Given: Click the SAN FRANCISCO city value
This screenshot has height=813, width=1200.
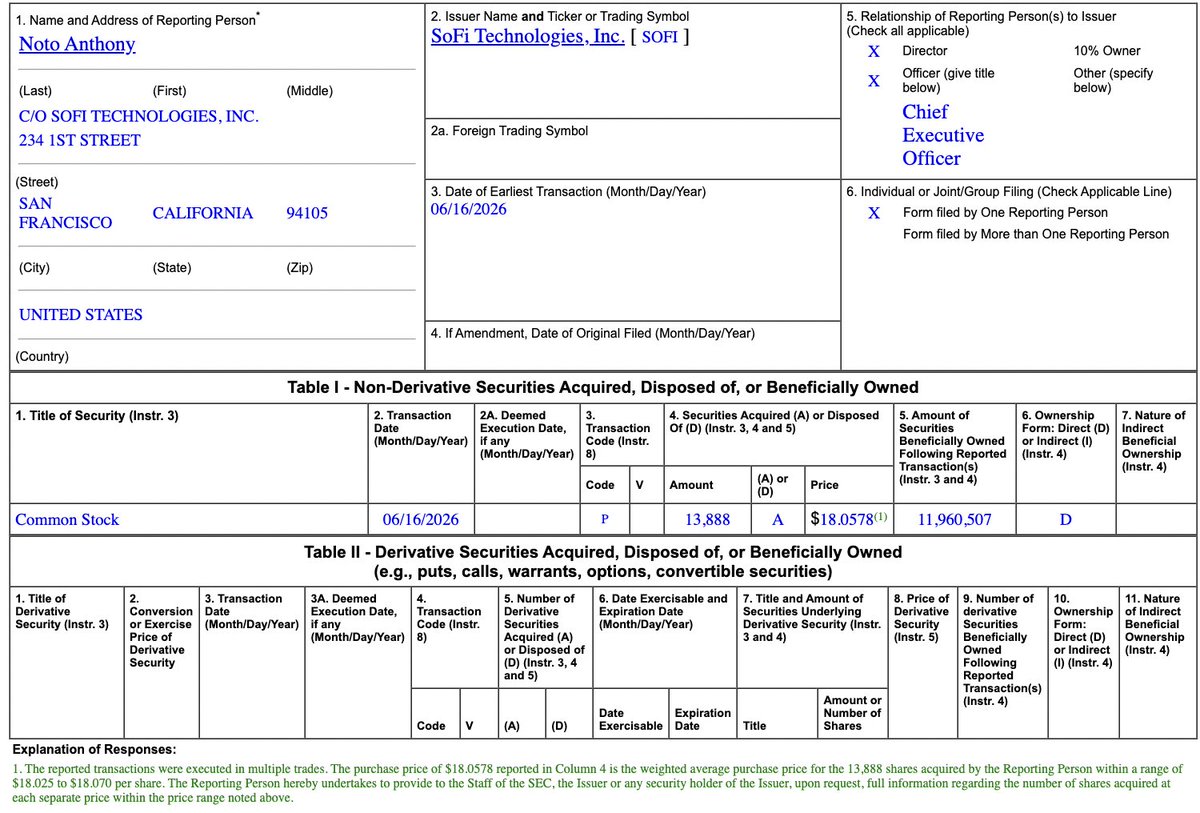Looking at the screenshot, I should point(66,213).
